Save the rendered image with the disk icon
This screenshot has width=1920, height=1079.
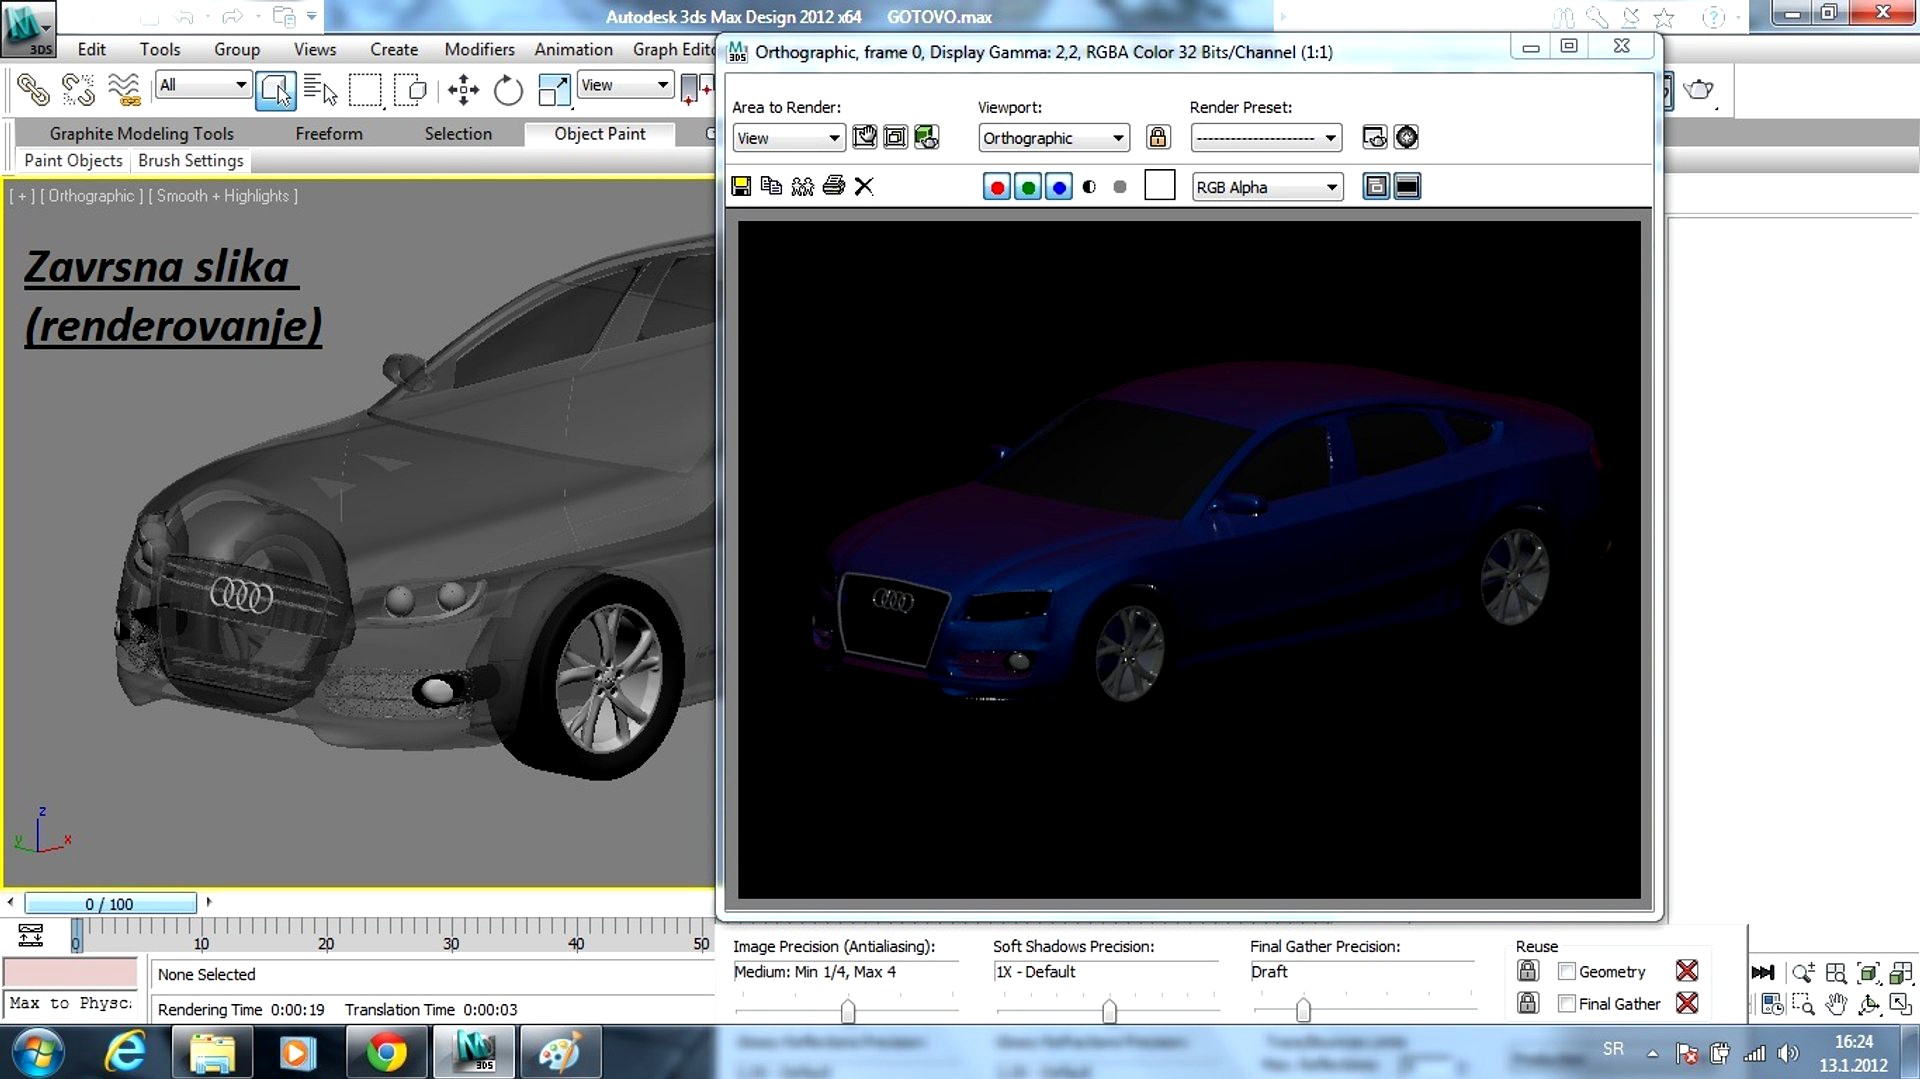tap(741, 186)
